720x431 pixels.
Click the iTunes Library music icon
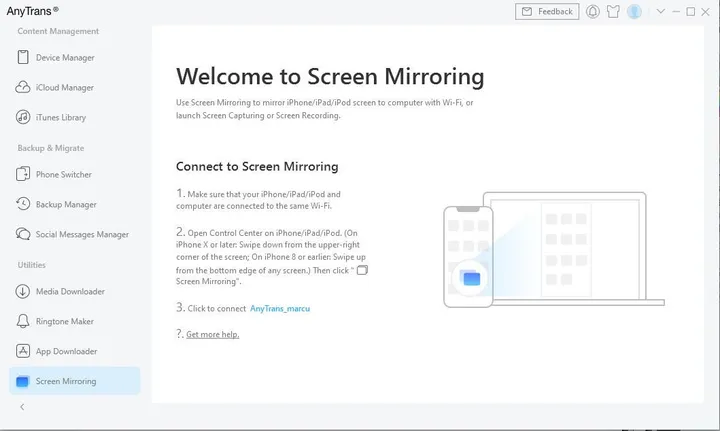pos(23,117)
